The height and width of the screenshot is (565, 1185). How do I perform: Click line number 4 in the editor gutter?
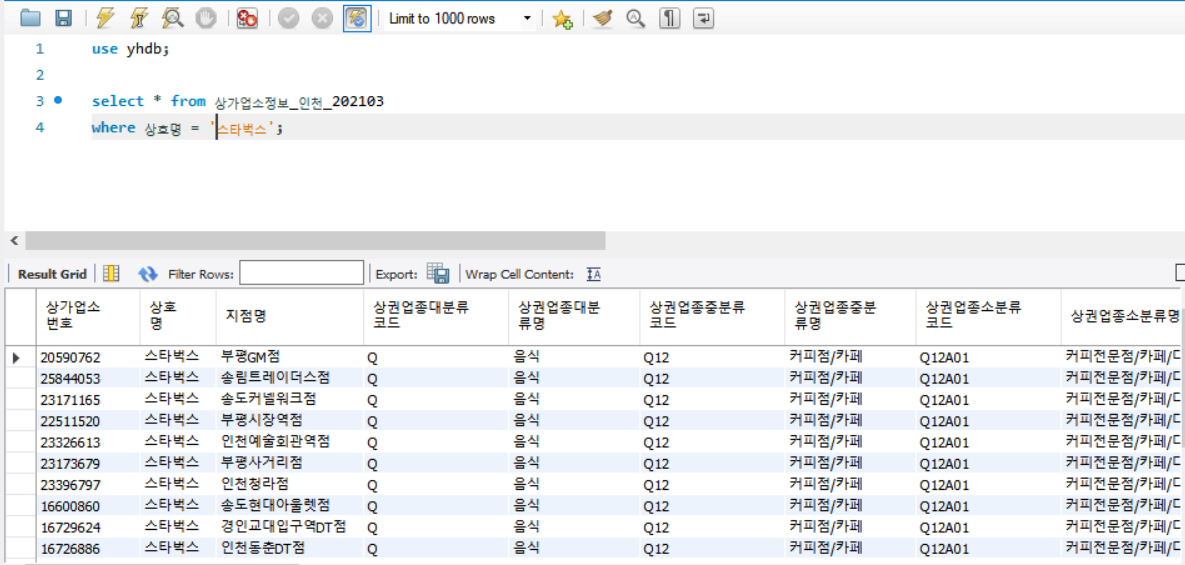coord(39,127)
